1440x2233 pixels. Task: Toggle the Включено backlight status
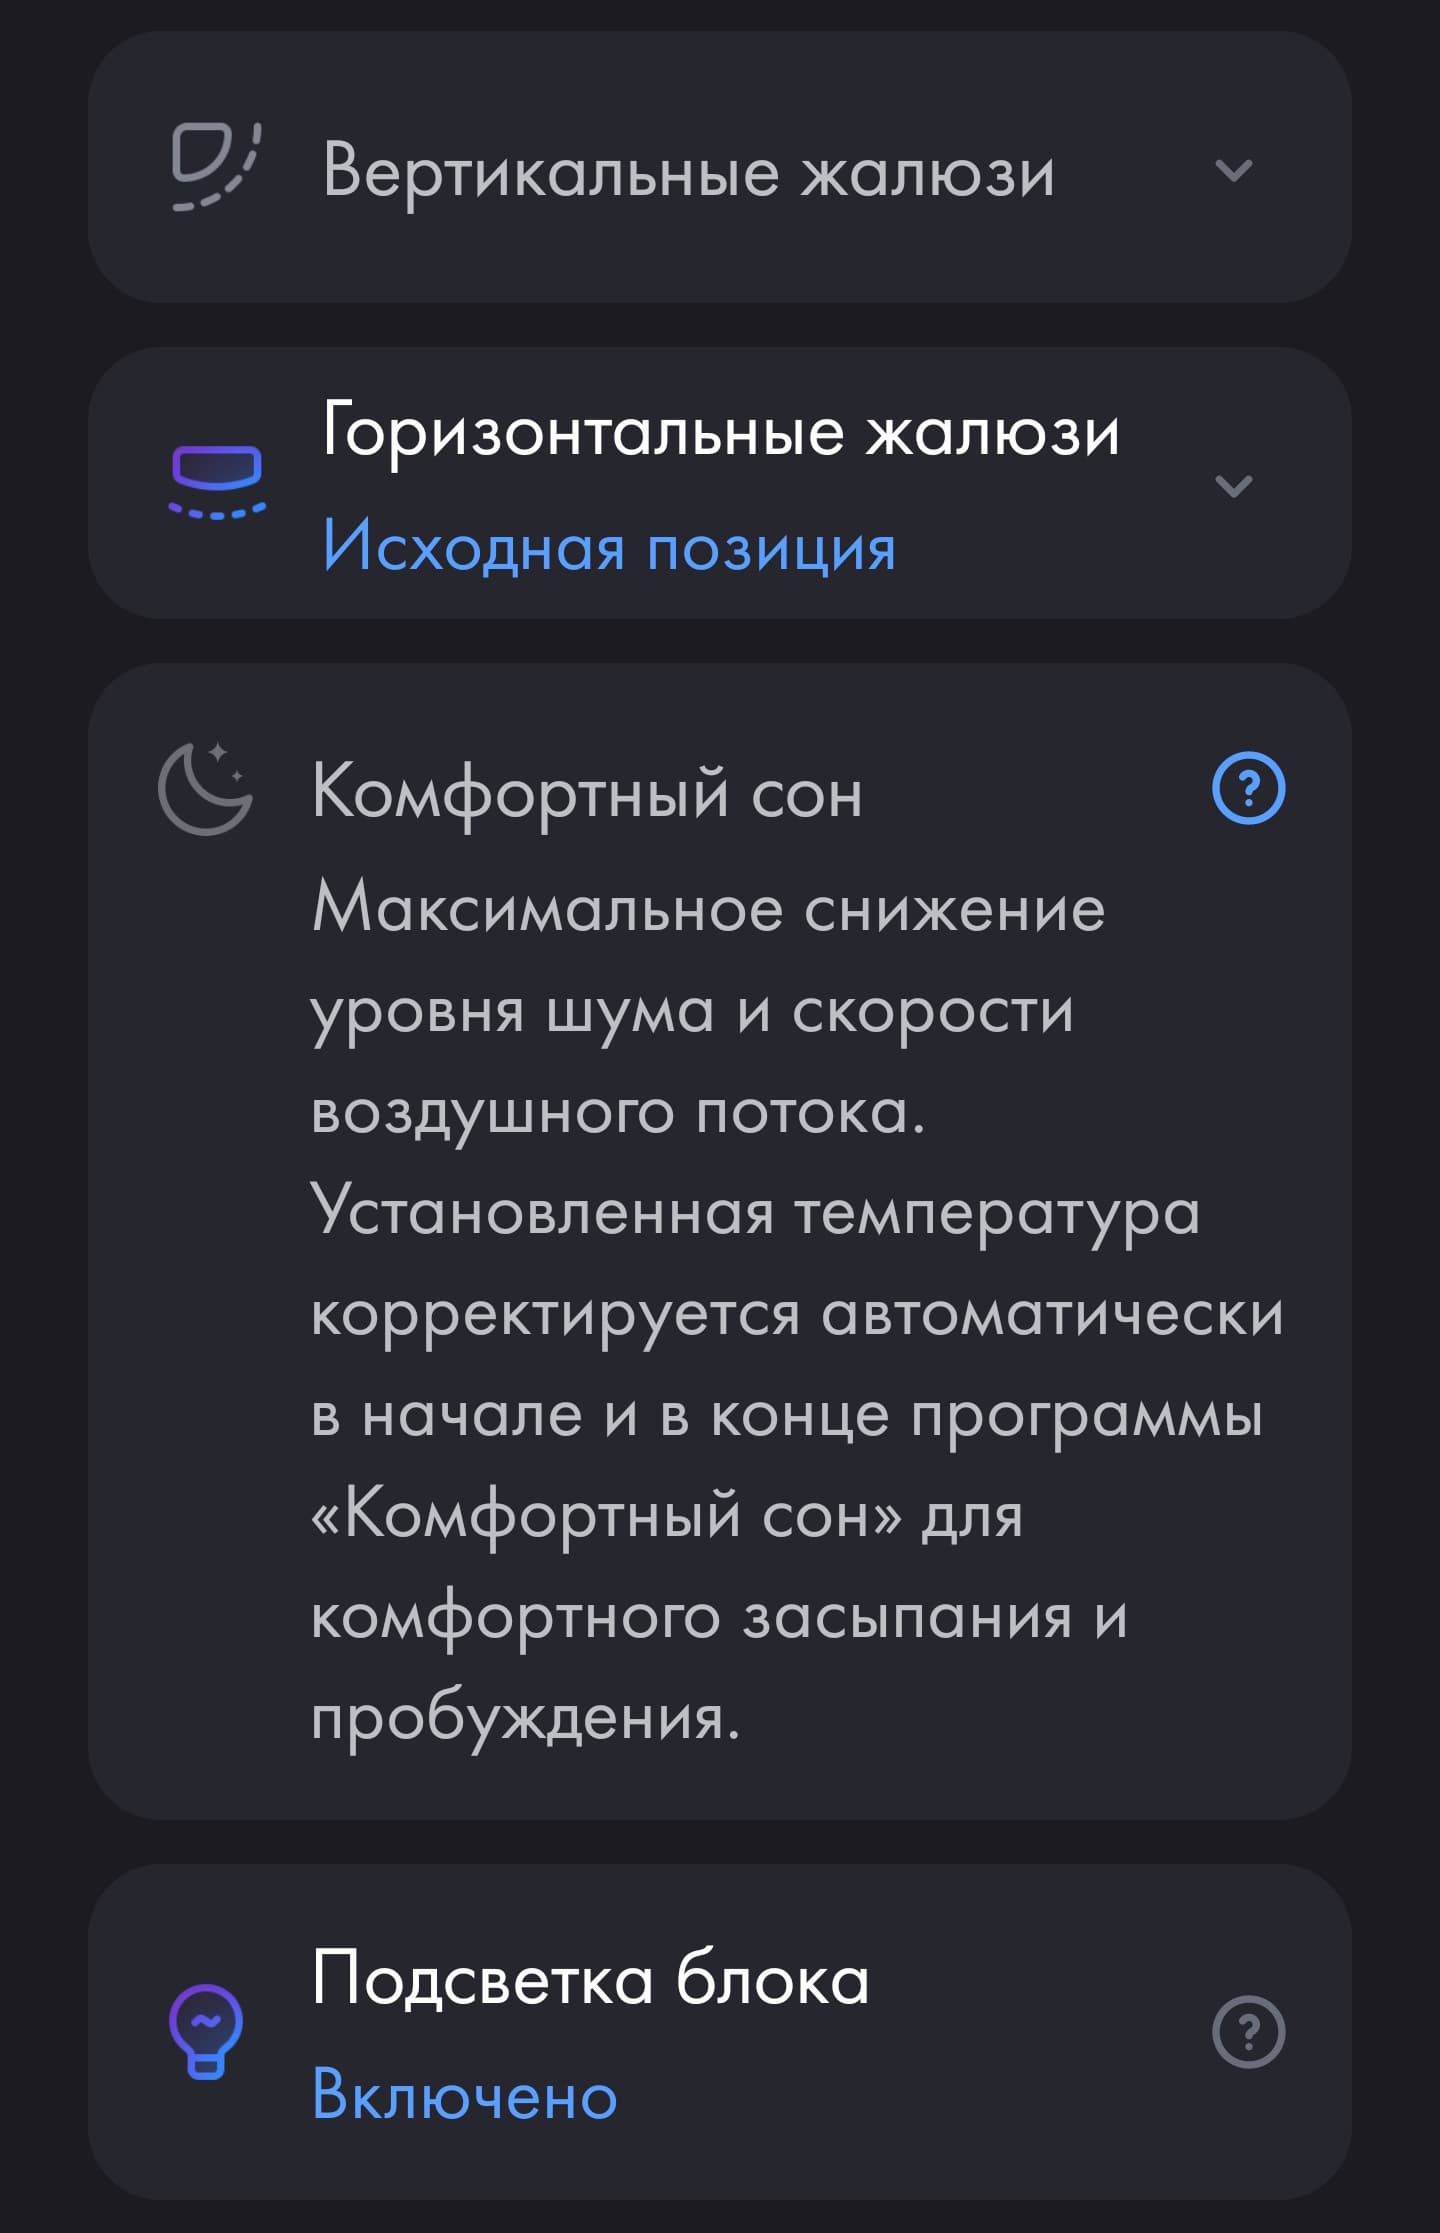coord(464,2094)
